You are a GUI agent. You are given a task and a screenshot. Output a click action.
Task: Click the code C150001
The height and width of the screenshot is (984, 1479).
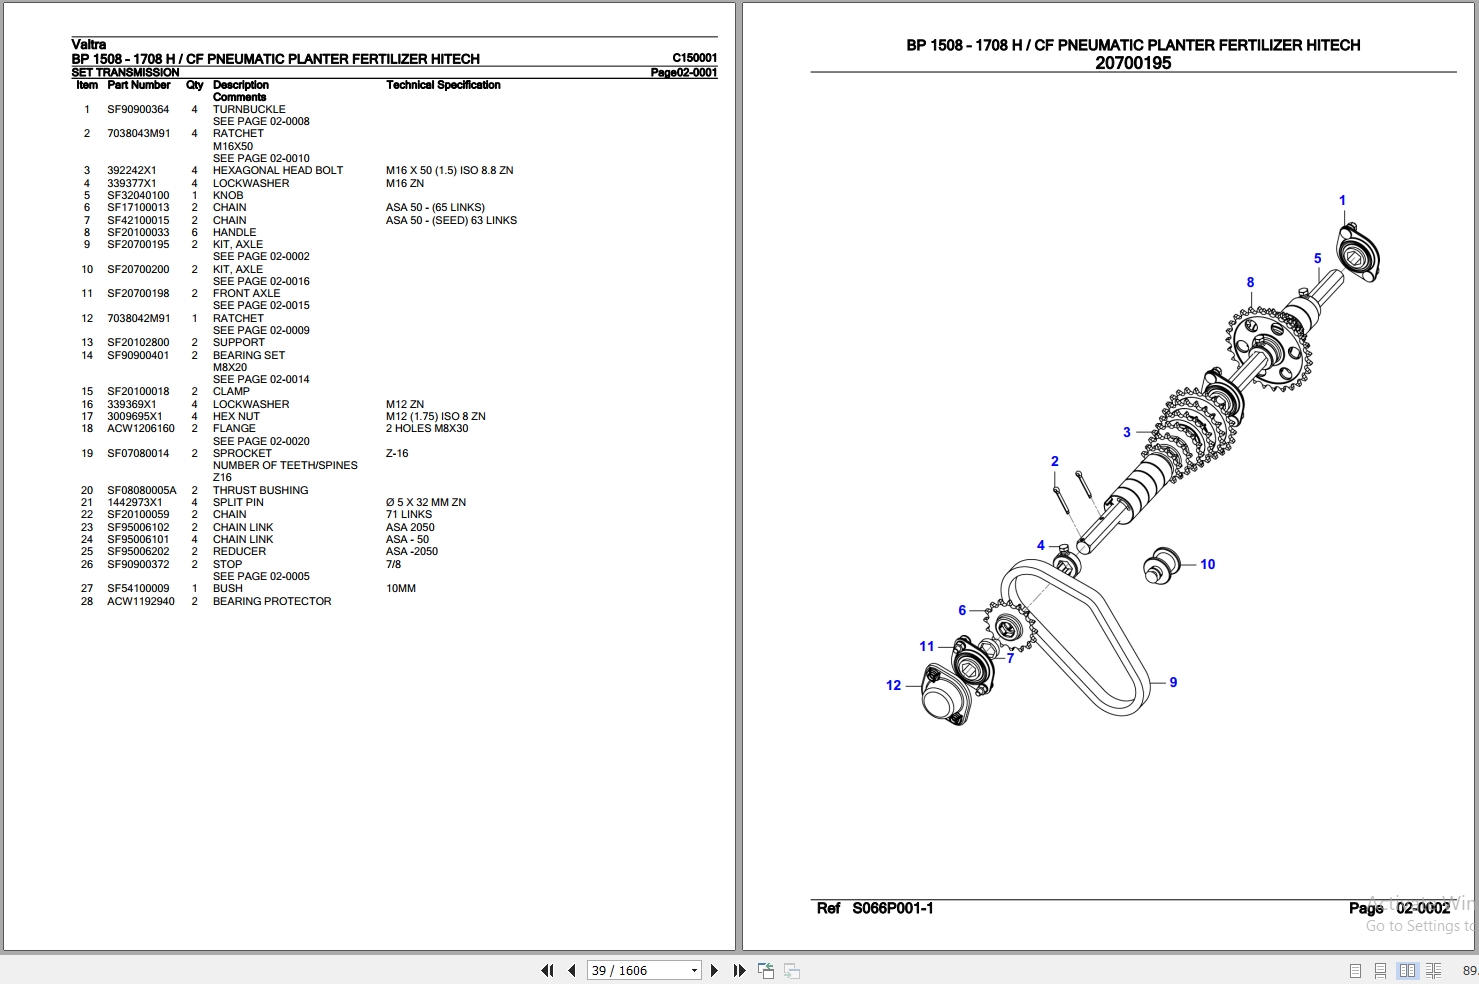pos(695,58)
